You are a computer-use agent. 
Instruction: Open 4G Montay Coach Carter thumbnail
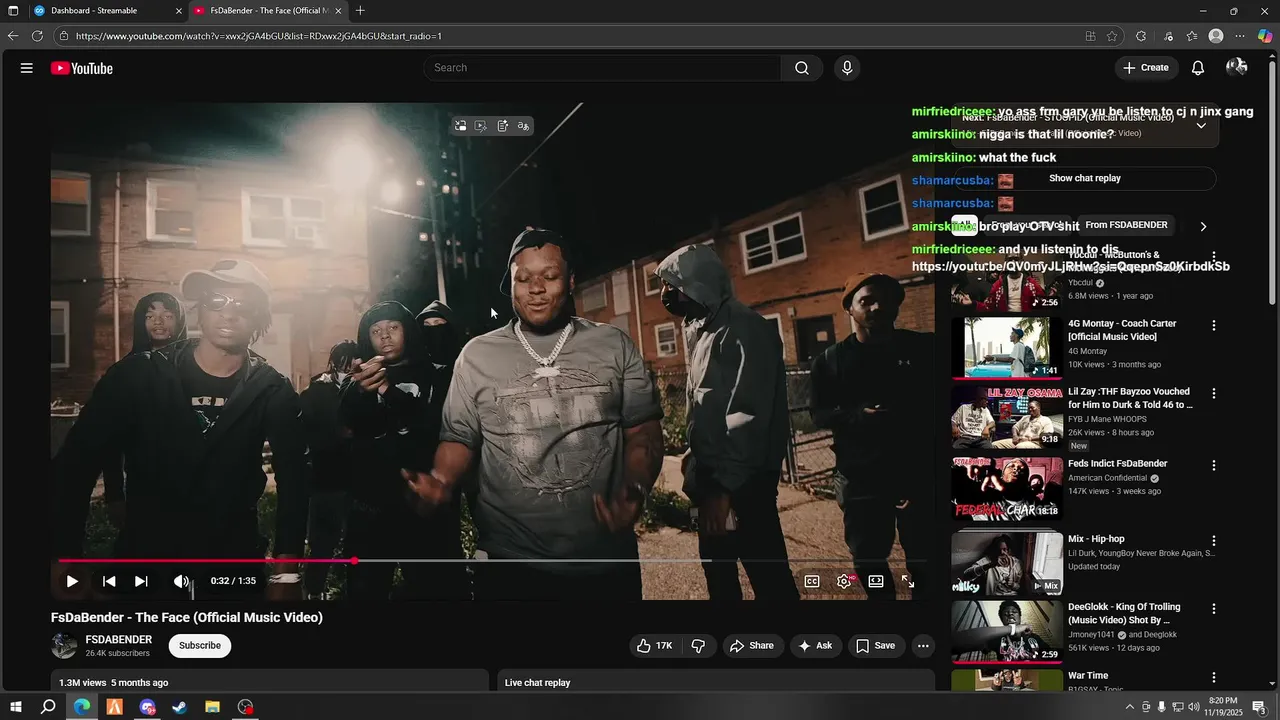coord(1007,348)
